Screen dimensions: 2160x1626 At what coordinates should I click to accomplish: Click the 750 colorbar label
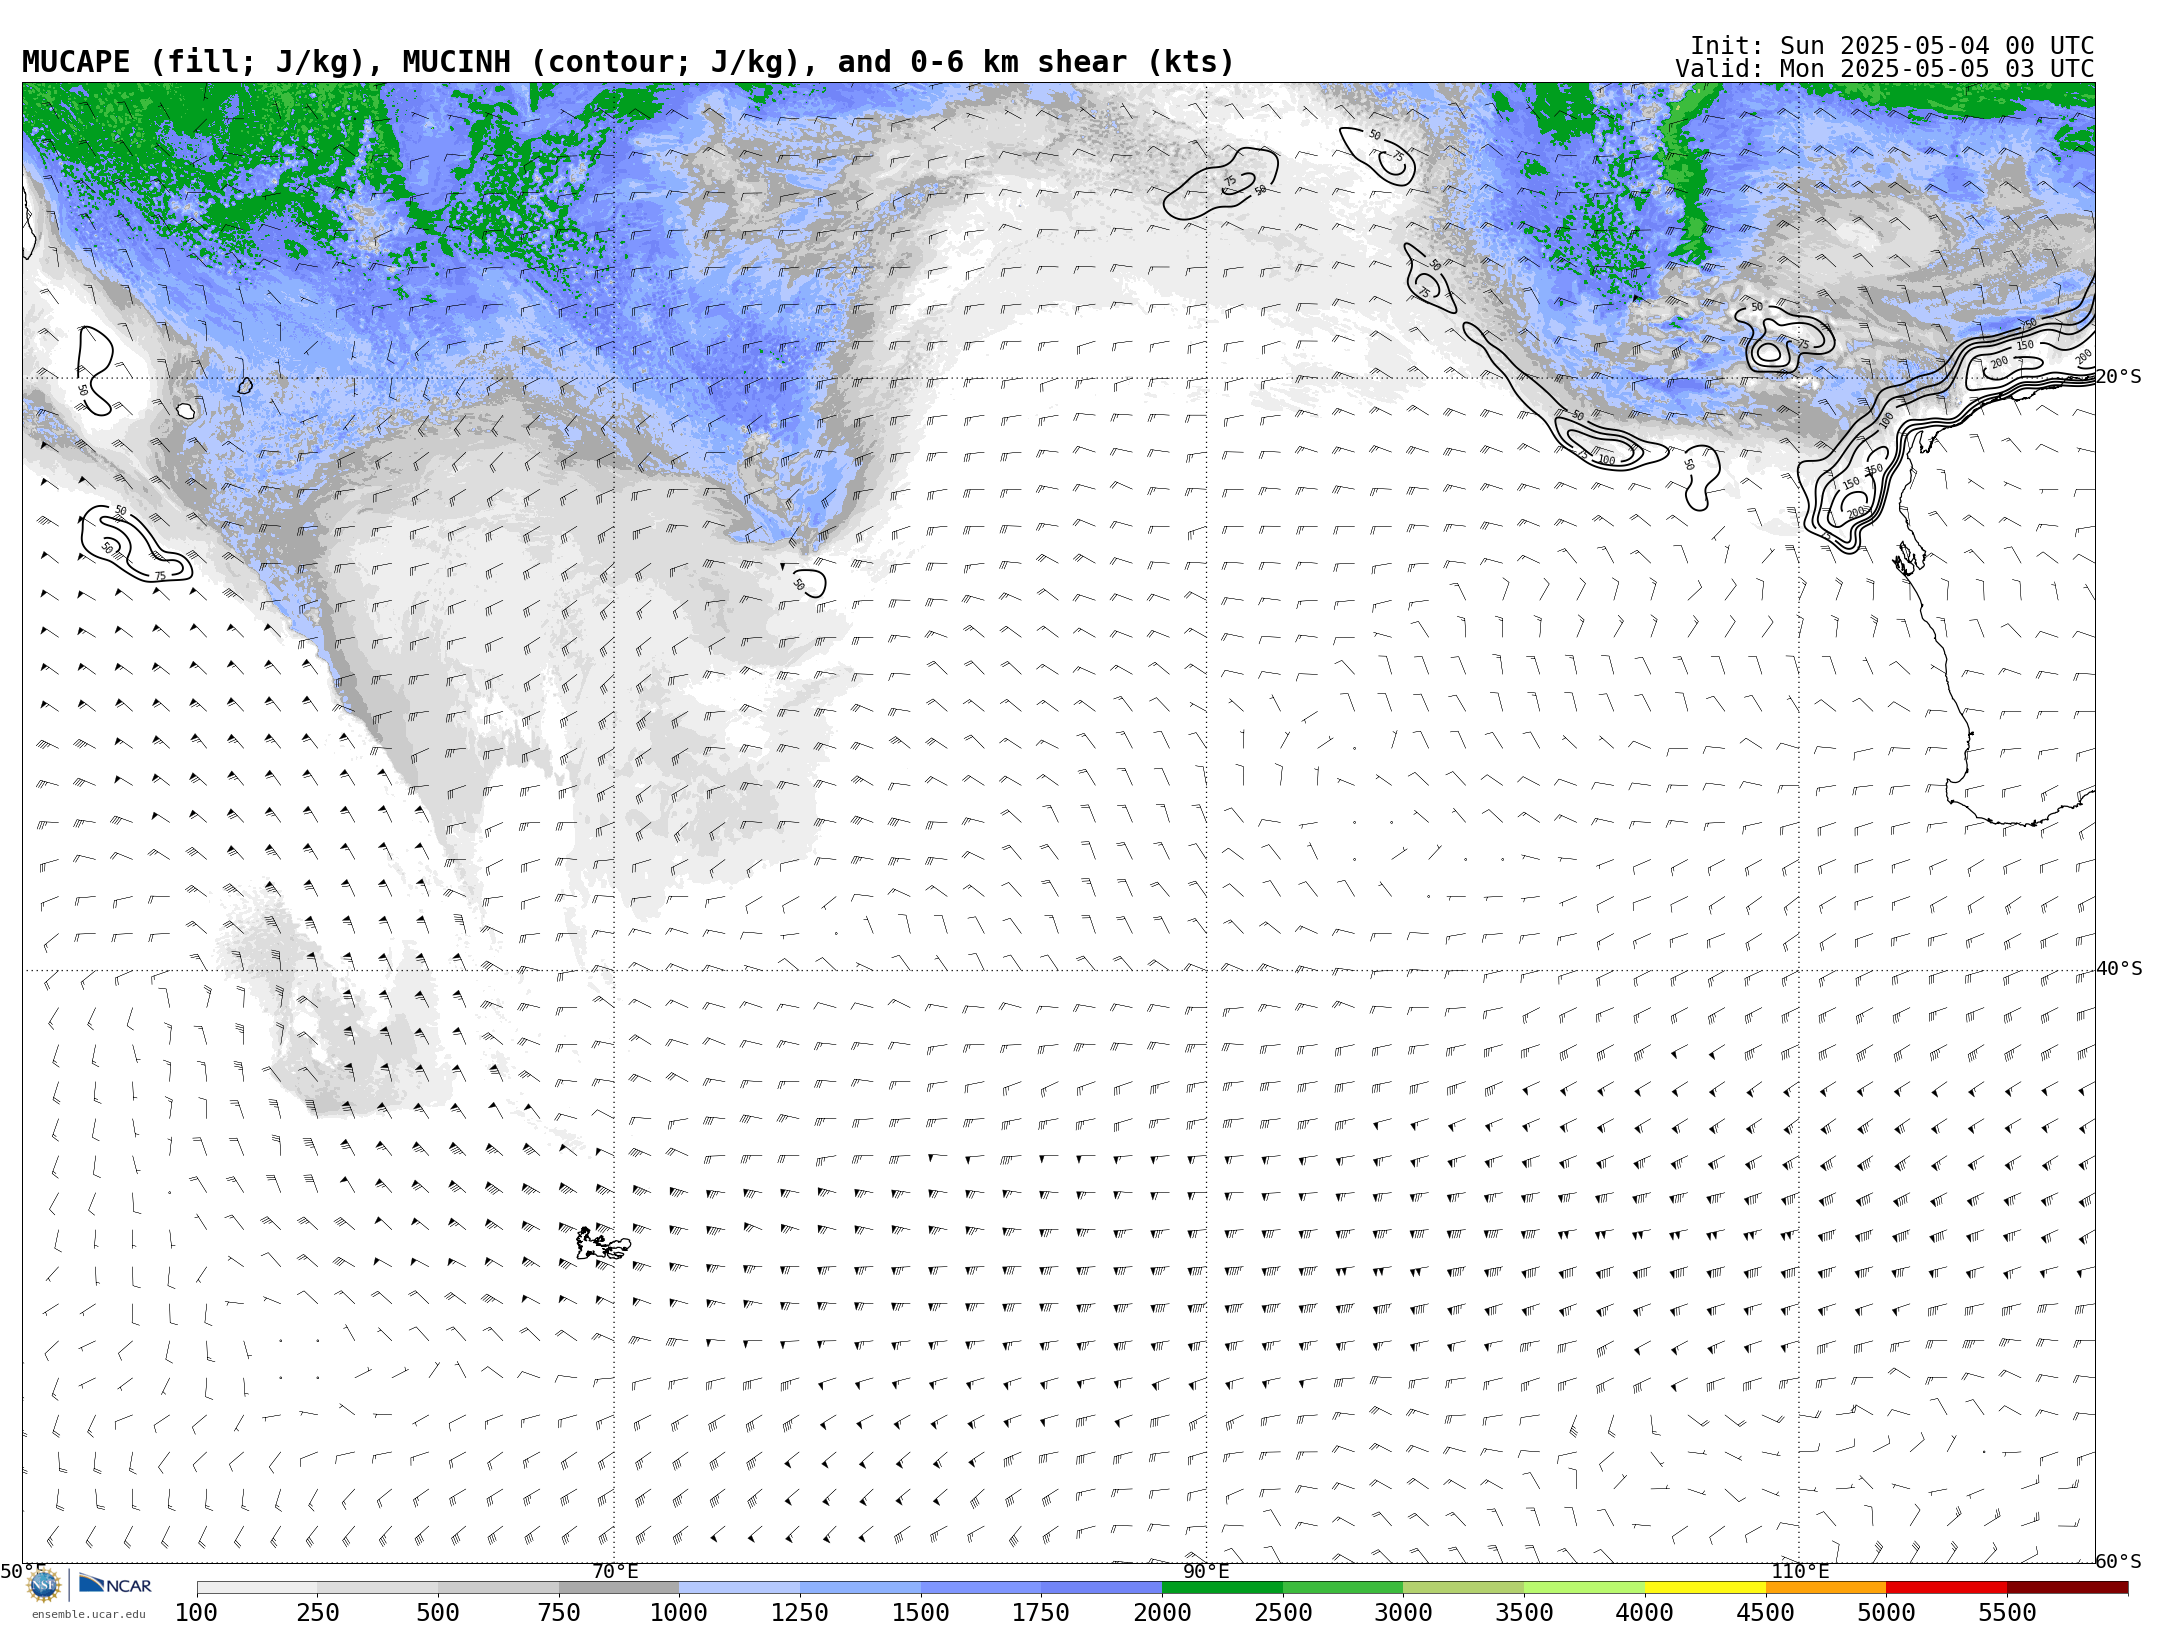click(x=559, y=1613)
